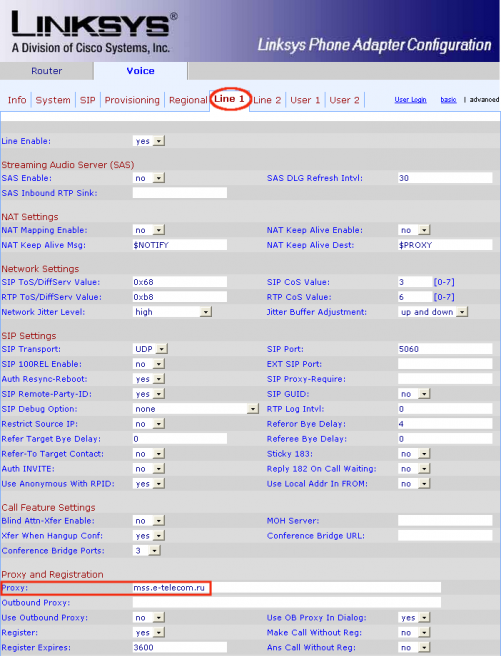The height and width of the screenshot is (656, 501).
Task: Open the User 1 sub-tab
Action: pyautogui.click(x=305, y=100)
